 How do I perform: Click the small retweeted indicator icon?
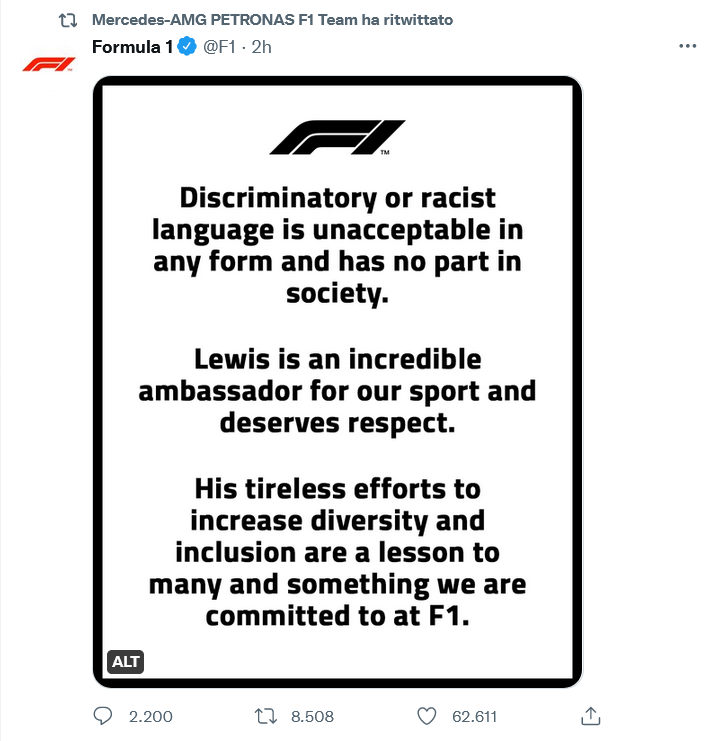68,20
